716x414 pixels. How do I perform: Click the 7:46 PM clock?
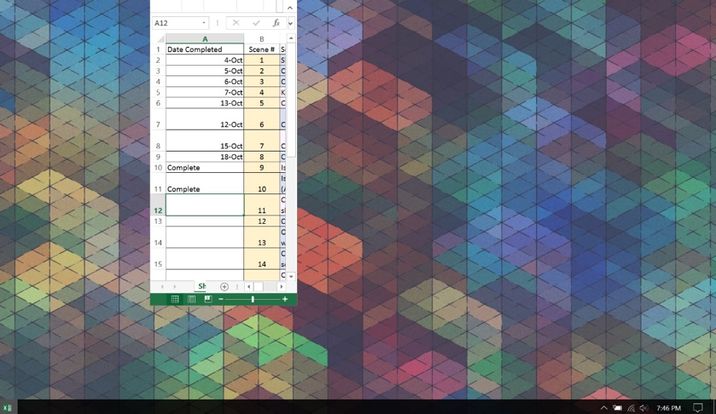669,408
